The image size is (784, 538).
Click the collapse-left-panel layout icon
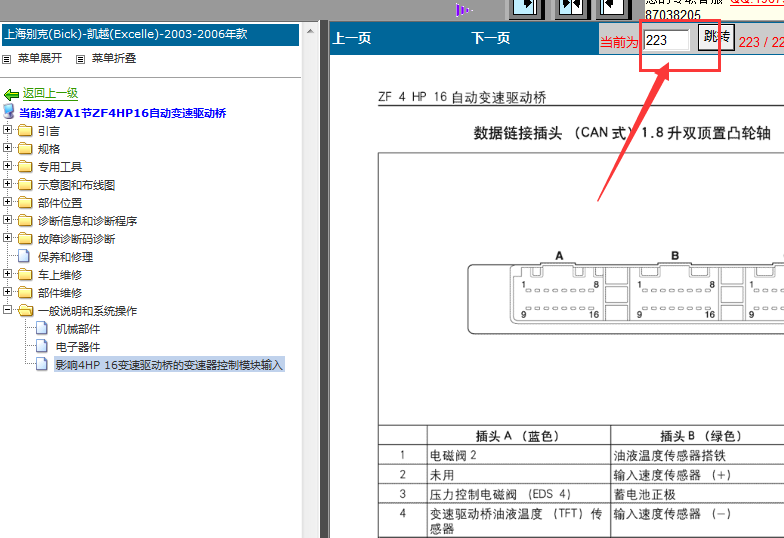click(613, 8)
